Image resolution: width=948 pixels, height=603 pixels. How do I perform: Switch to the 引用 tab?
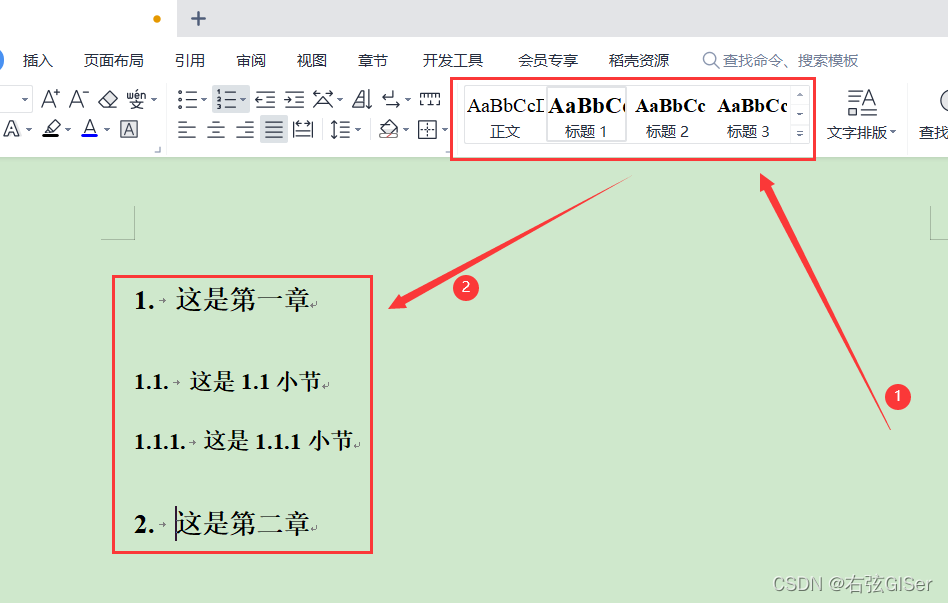coord(190,60)
